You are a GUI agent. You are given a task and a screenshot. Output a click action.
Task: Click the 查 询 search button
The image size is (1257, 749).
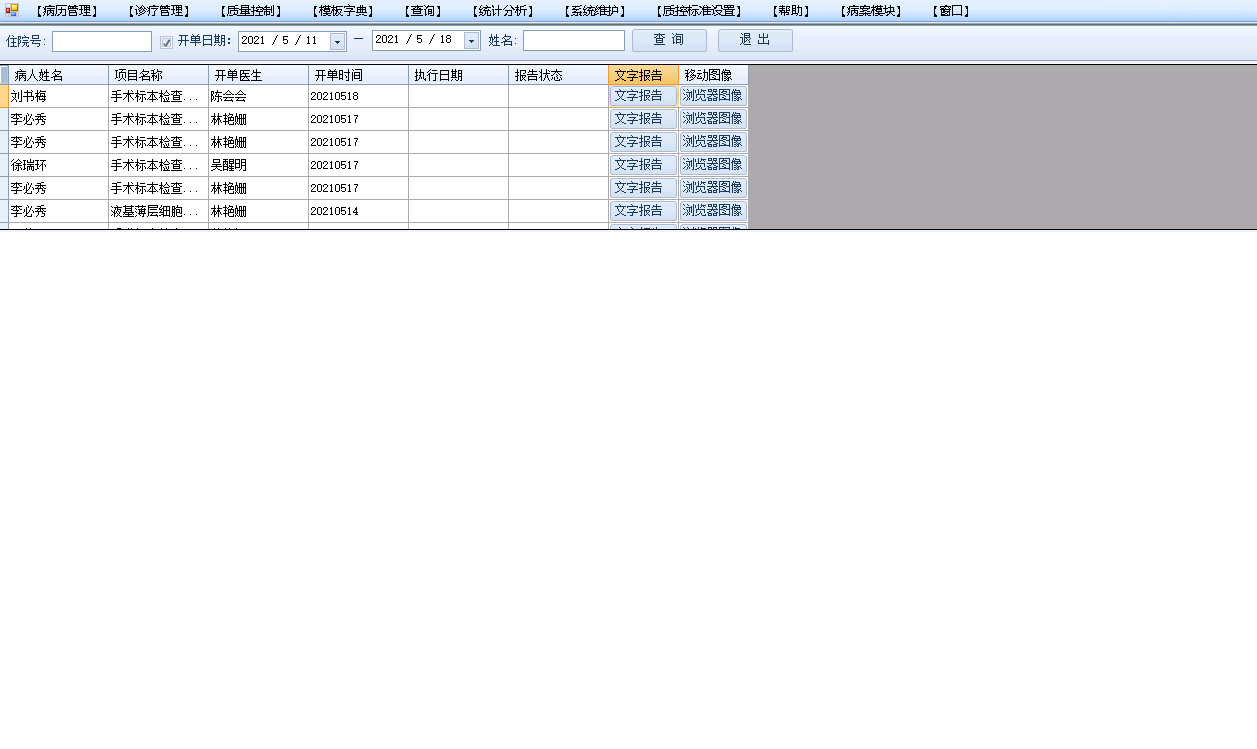(669, 40)
